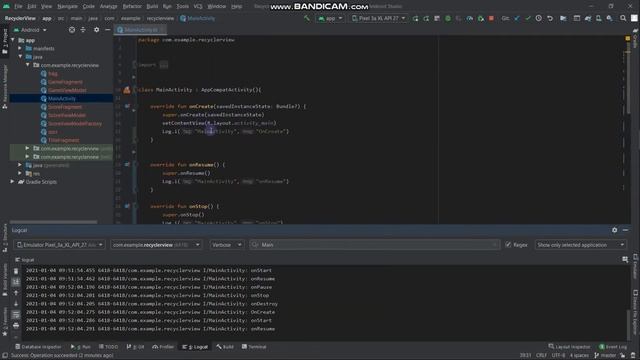Click the Logcat vertical scrollbar
The width and height of the screenshot is (640, 360).
(629, 325)
